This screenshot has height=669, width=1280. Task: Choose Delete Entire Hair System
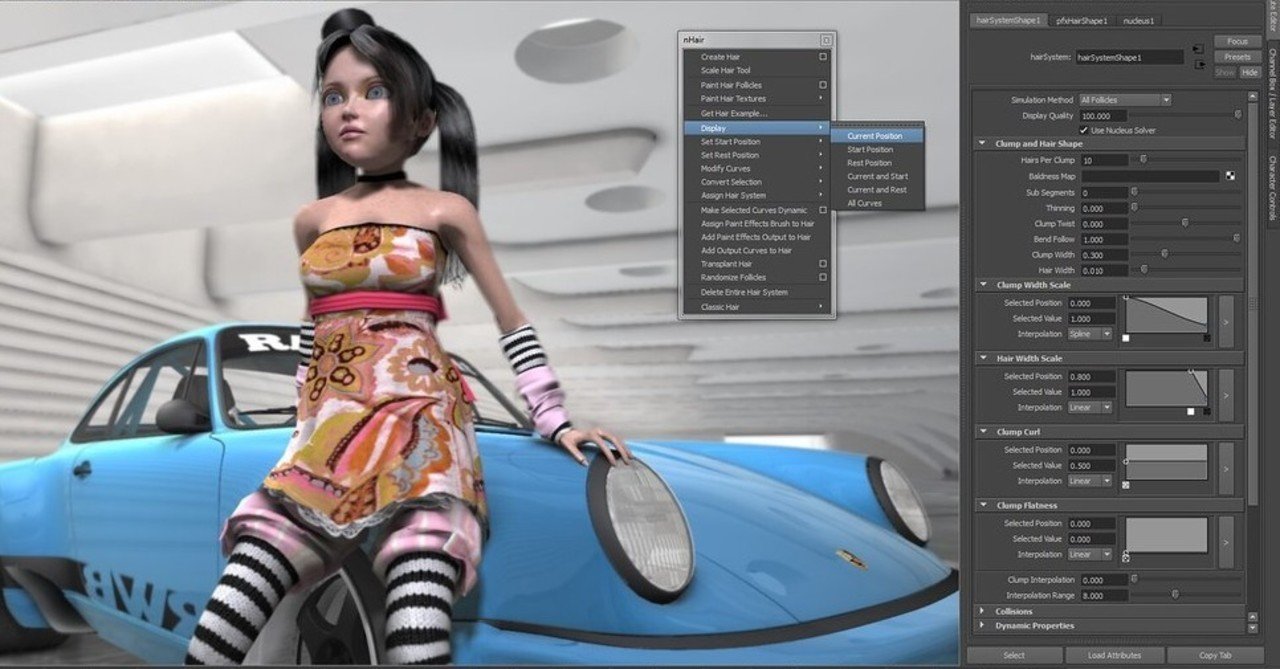[x=756, y=292]
